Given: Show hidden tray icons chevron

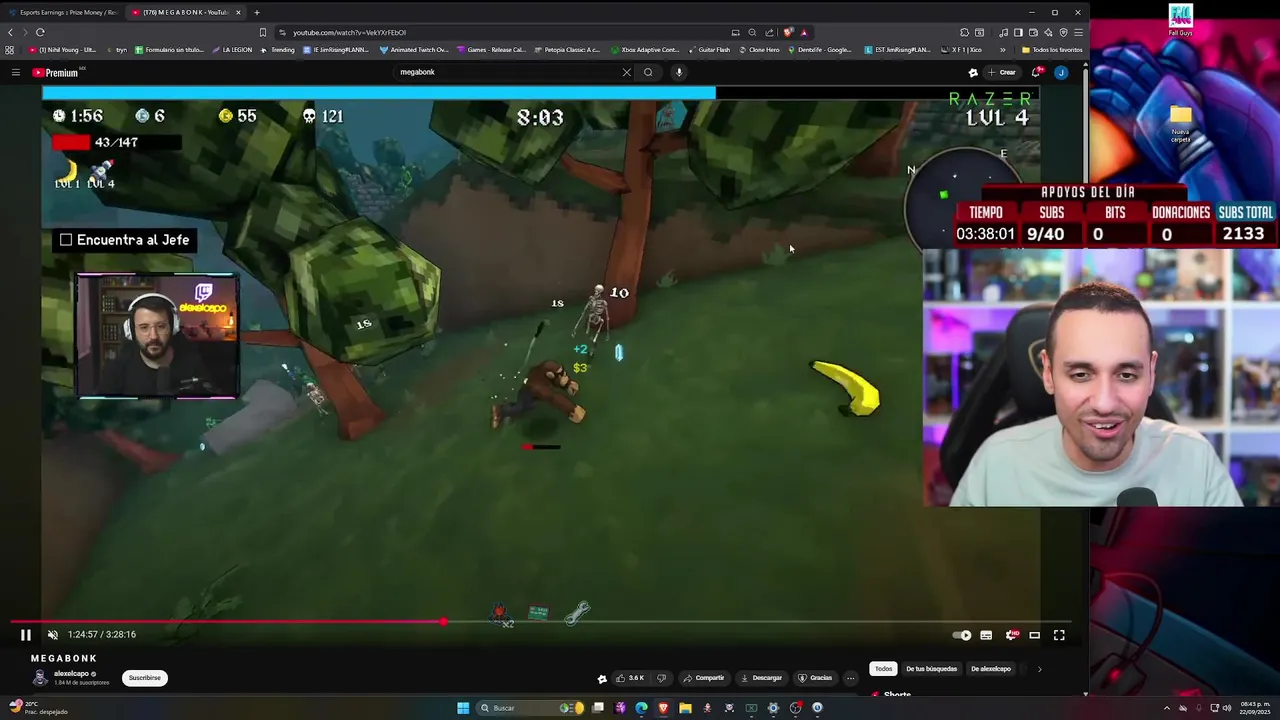Looking at the screenshot, I should click(x=1167, y=708).
